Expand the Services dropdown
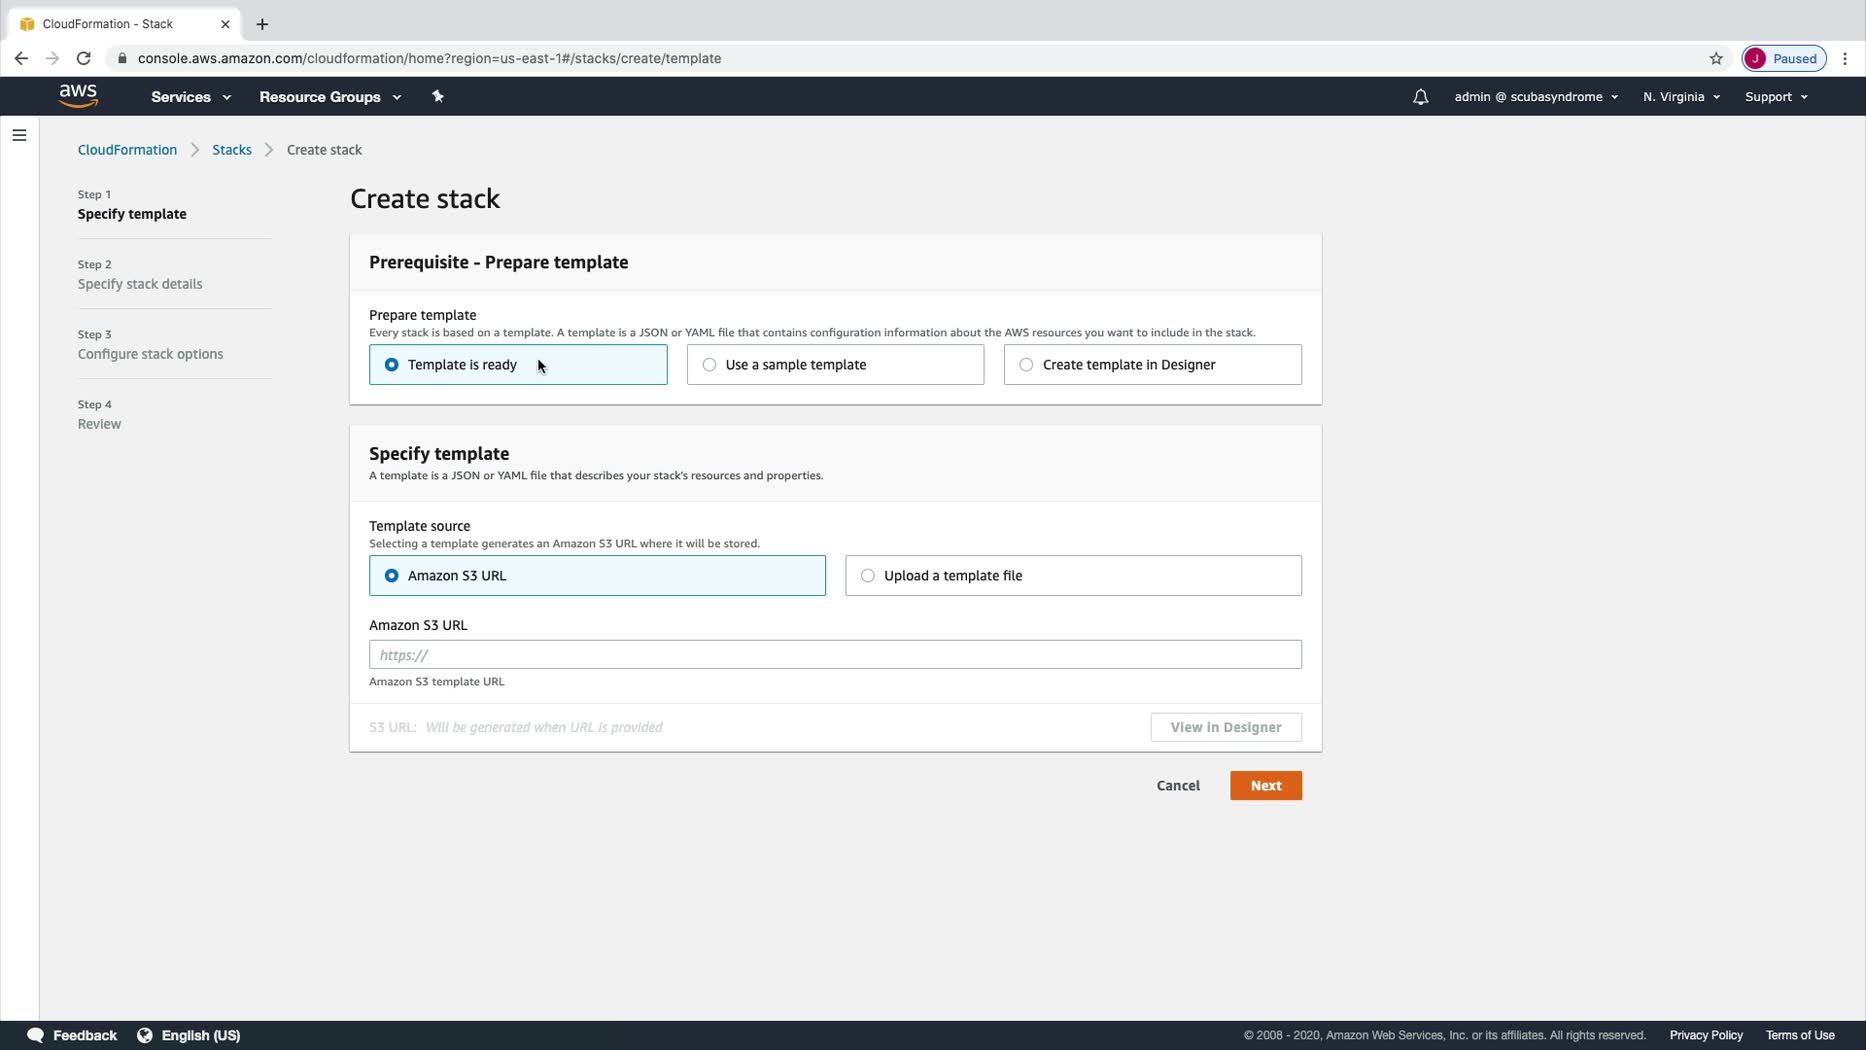The image size is (1866, 1050). point(191,97)
